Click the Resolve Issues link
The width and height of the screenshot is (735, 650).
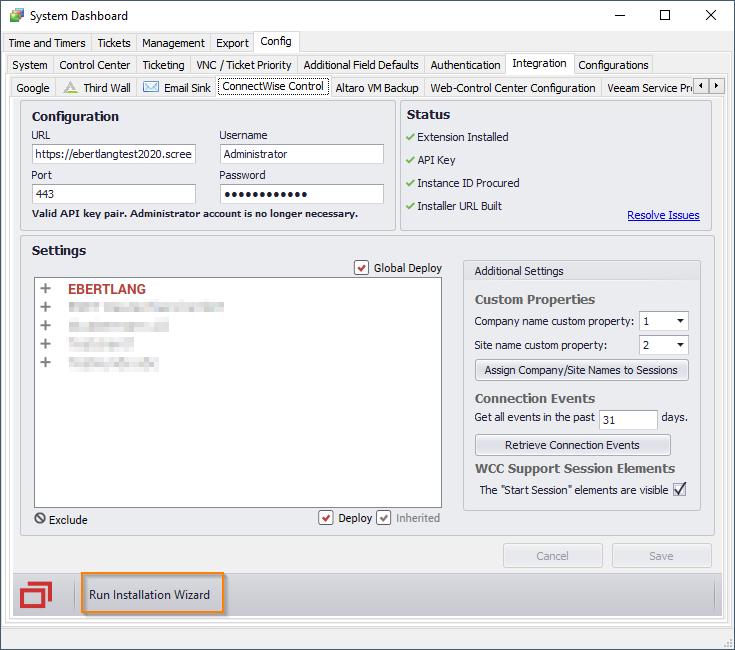[x=663, y=215]
